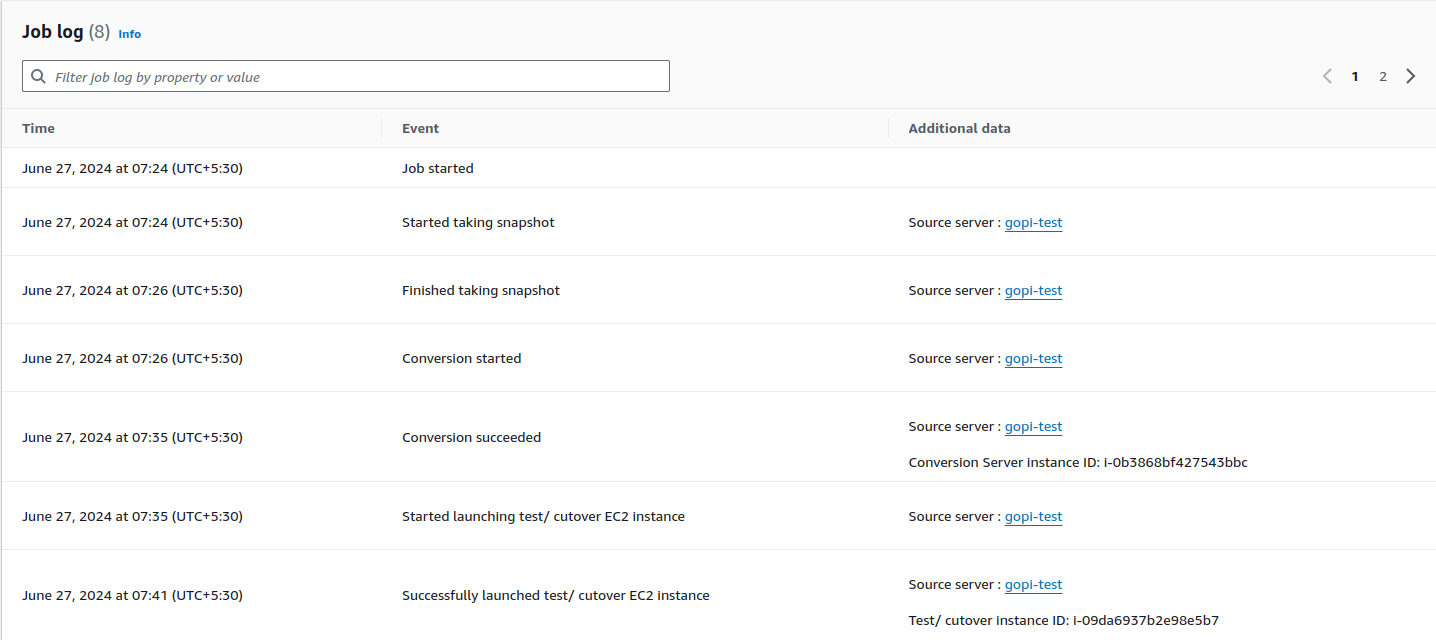Select the Job started event text

pyautogui.click(x=438, y=169)
